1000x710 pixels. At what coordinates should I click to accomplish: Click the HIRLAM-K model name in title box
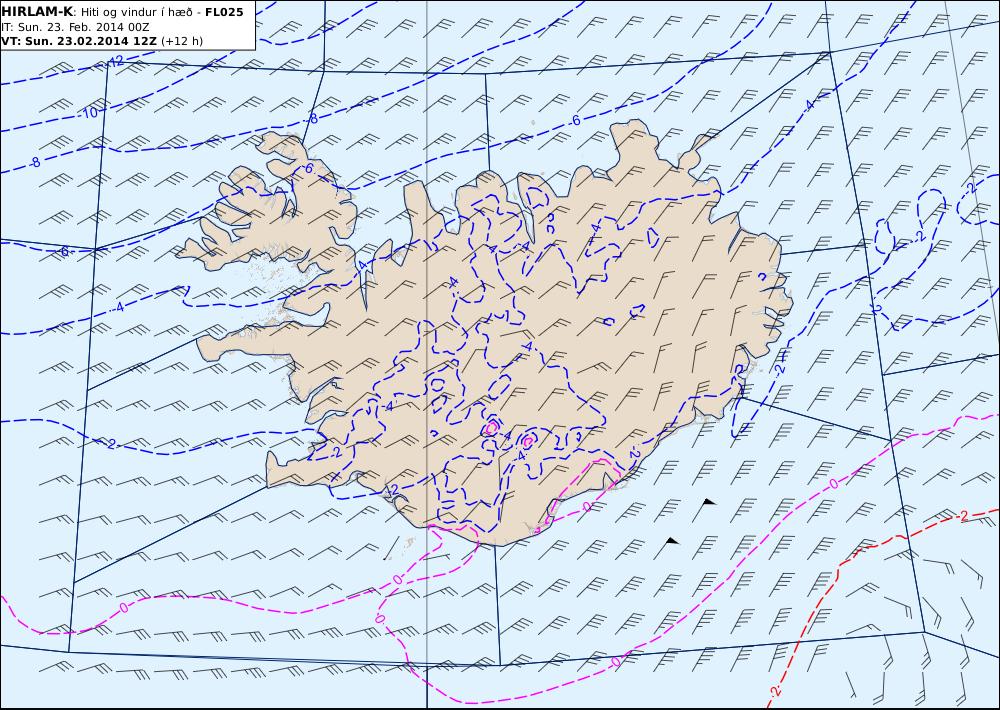point(37,12)
